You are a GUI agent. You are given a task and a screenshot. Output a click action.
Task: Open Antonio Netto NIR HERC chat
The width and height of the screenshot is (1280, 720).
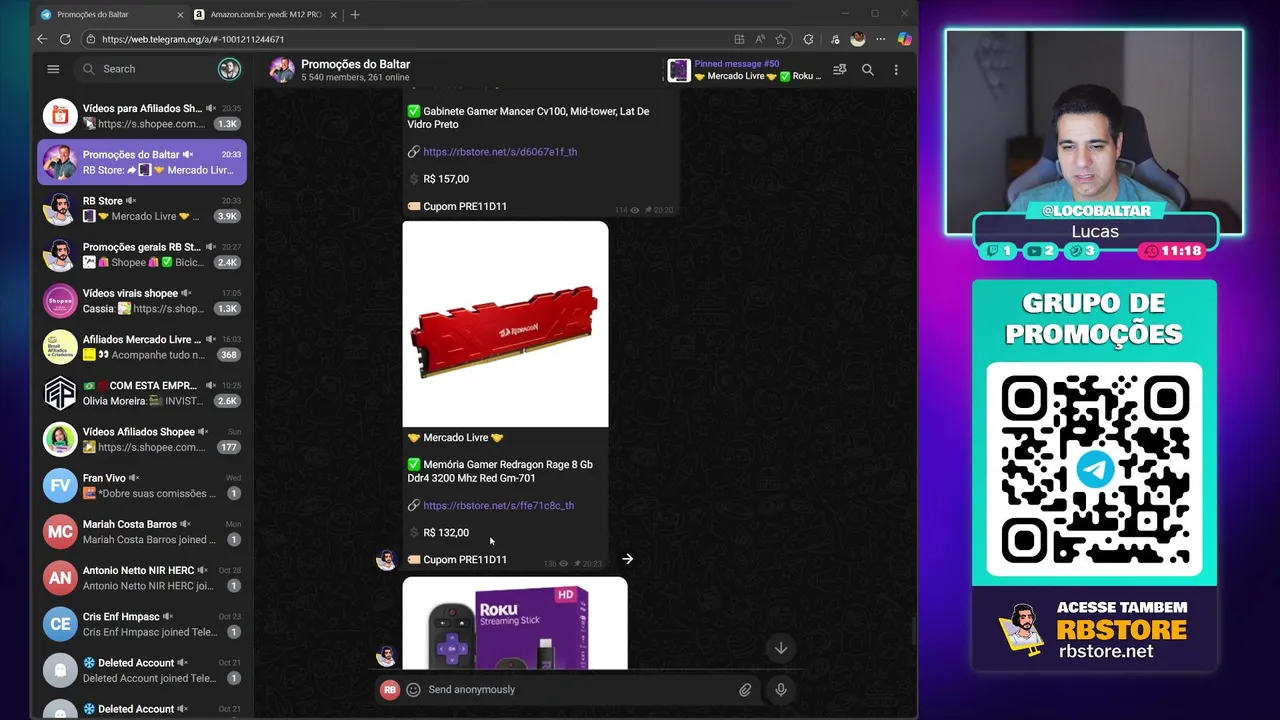click(x=142, y=578)
